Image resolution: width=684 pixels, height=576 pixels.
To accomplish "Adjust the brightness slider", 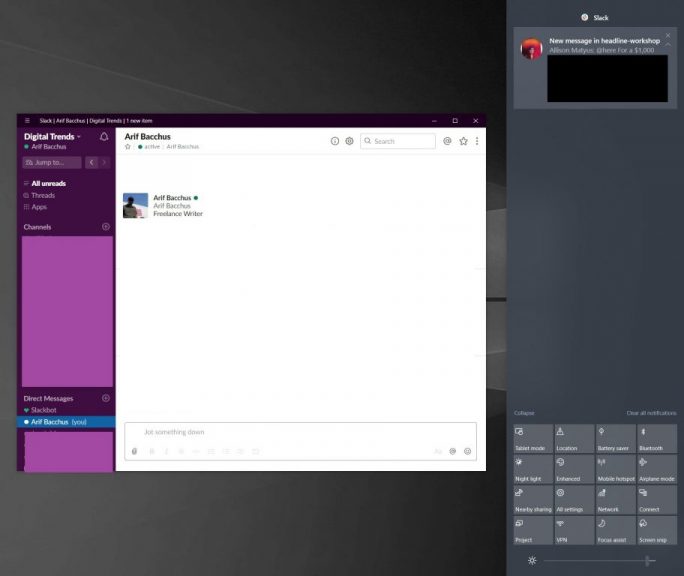I will click(x=599, y=561).
